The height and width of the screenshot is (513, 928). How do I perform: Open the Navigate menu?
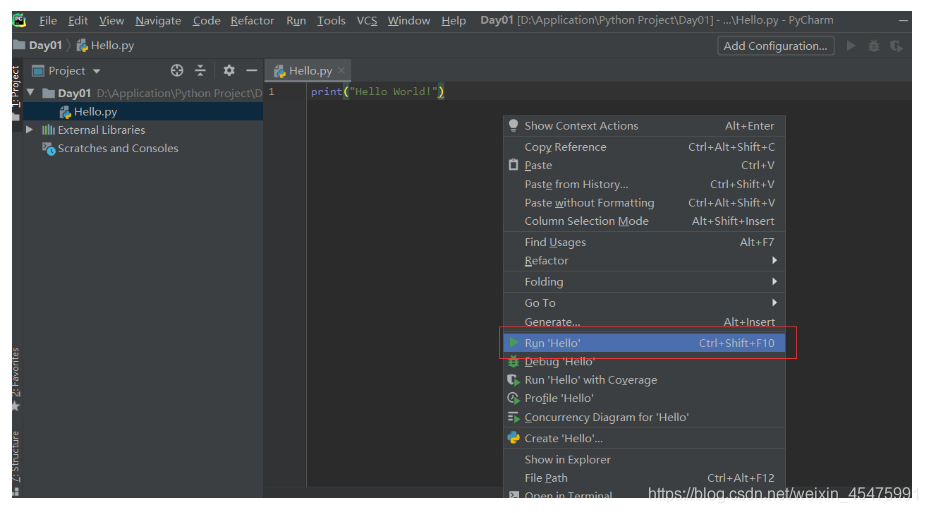tap(158, 21)
